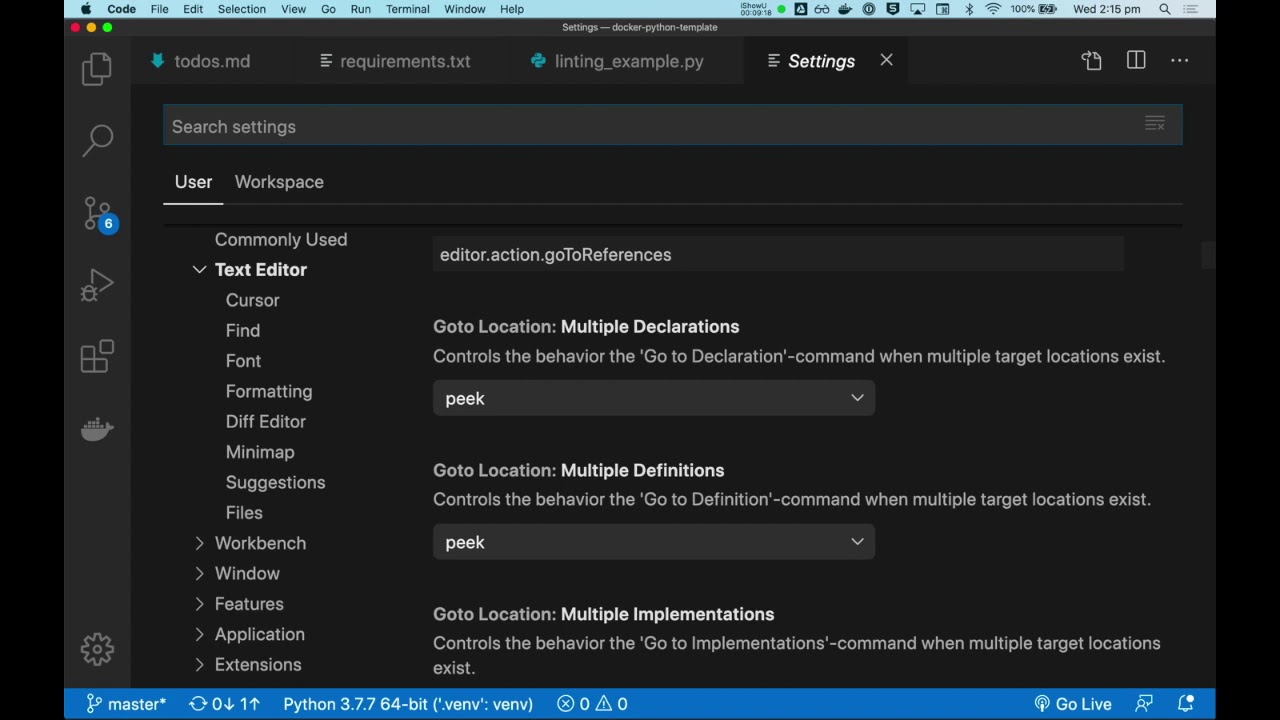Open the Search view in activity bar

pos(97,140)
